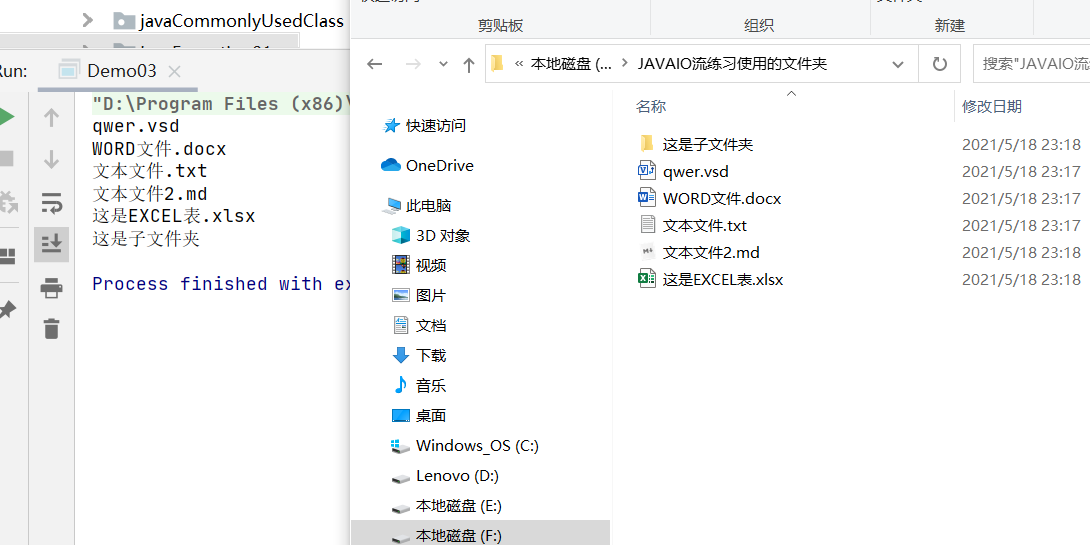Toggle the pin tab icon
1090x545 pixels.
click(6, 309)
